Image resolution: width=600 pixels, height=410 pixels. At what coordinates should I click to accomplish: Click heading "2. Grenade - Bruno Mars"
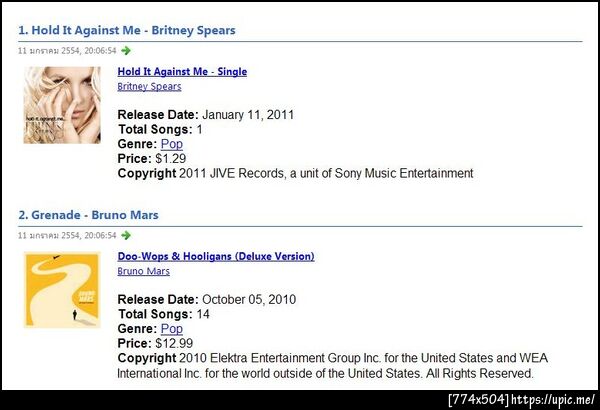tap(88, 215)
